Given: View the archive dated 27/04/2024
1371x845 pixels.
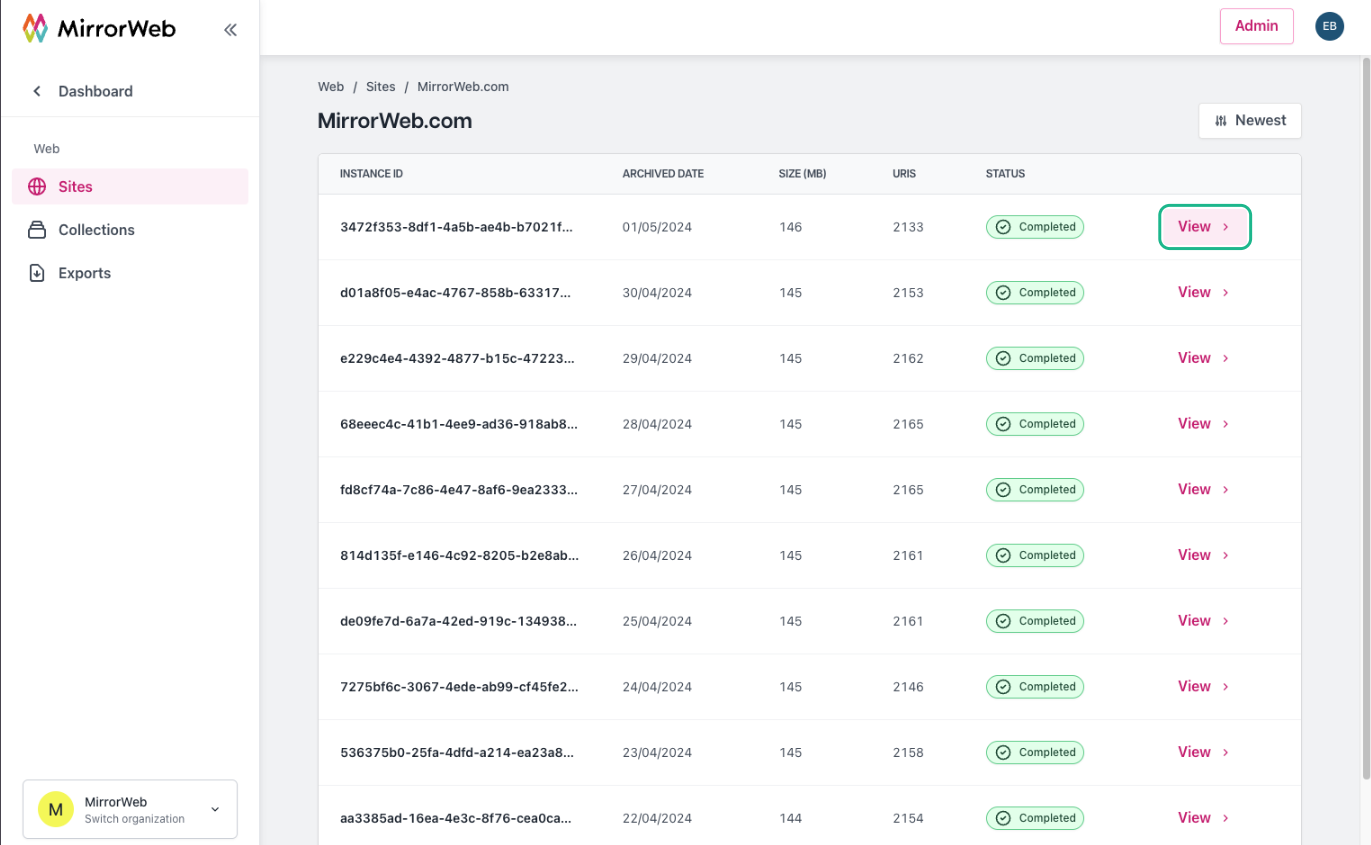Looking at the screenshot, I should click(1205, 489).
